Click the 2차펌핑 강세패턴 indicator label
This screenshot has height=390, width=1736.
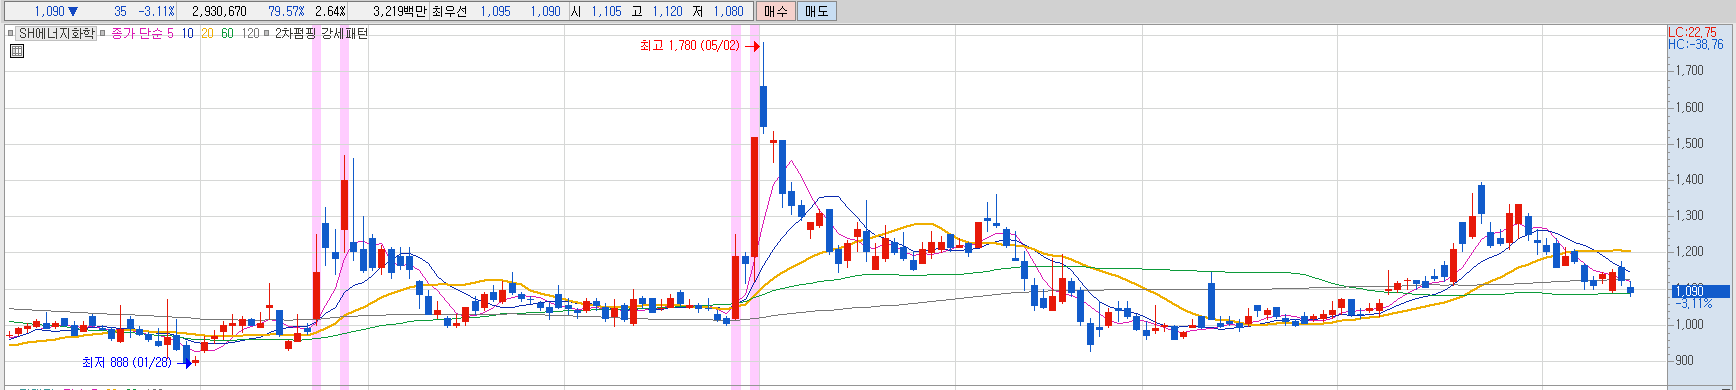point(321,33)
